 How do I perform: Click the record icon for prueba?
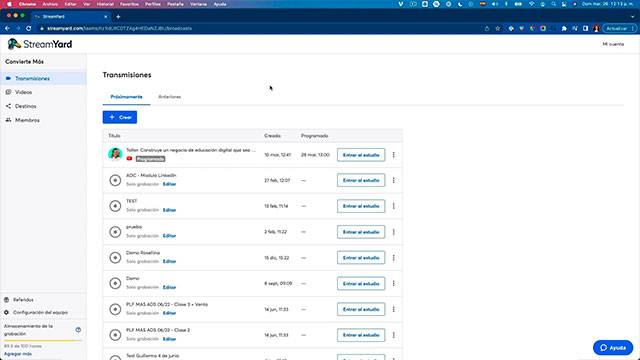[x=115, y=232]
